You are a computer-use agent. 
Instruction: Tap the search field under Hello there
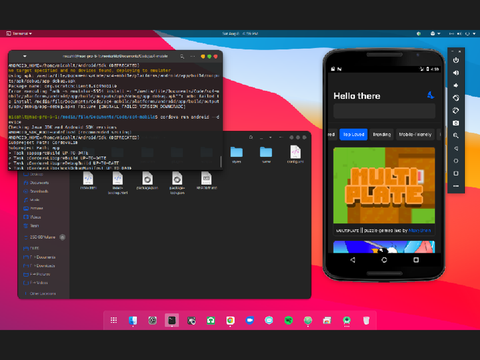click(x=384, y=111)
